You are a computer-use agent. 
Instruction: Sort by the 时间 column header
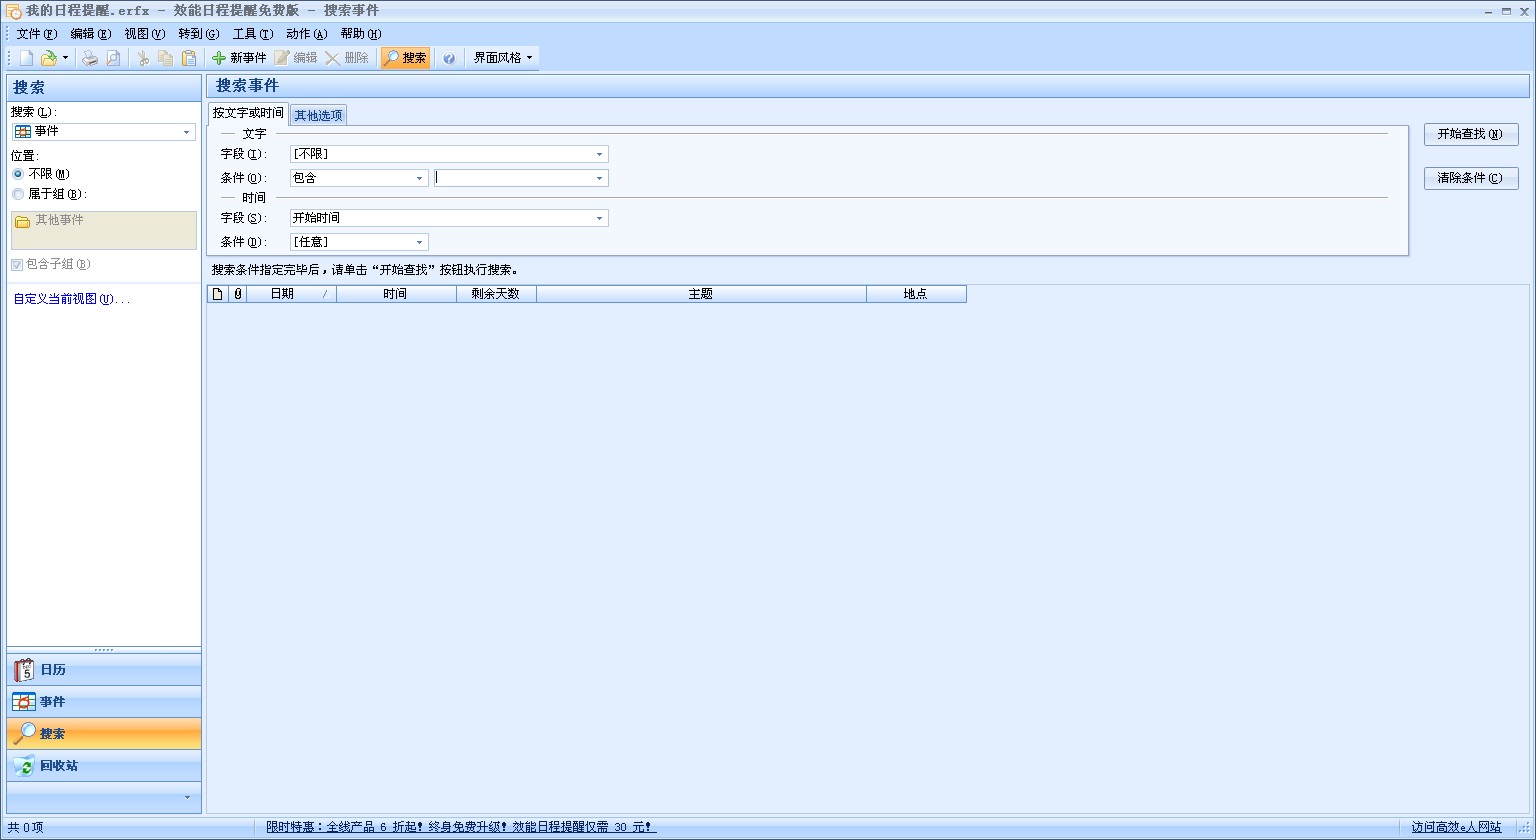397,294
